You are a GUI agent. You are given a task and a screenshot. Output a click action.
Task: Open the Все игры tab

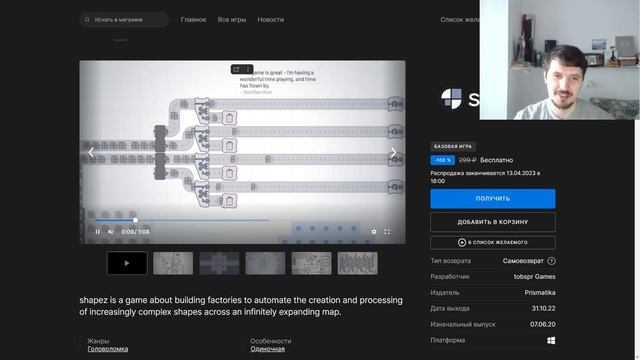pyautogui.click(x=232, y=20)
